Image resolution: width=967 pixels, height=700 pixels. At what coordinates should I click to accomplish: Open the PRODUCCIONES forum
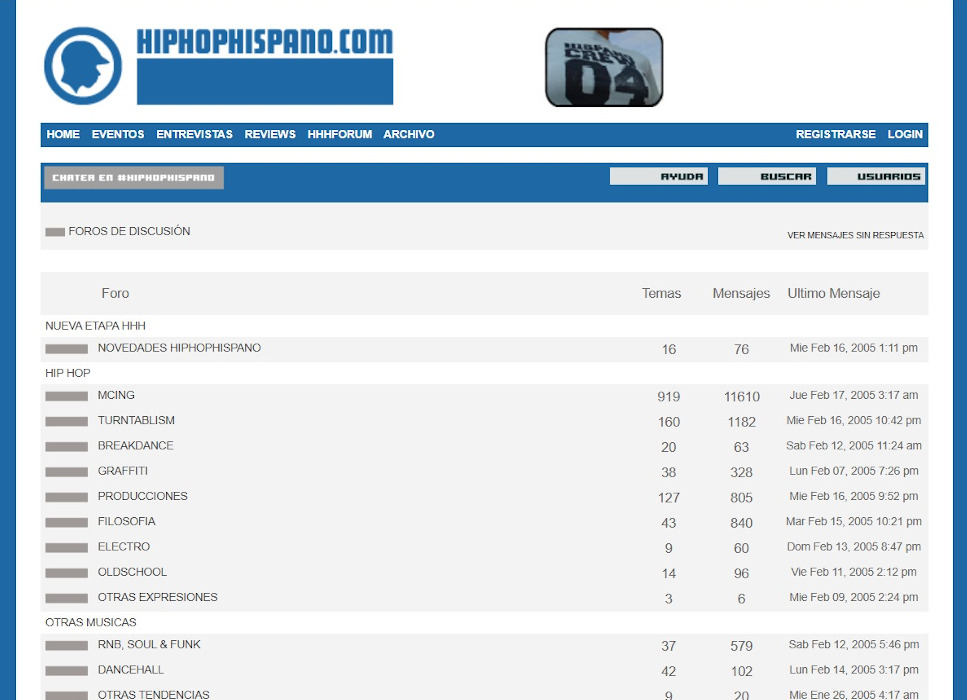pos(142,496)
